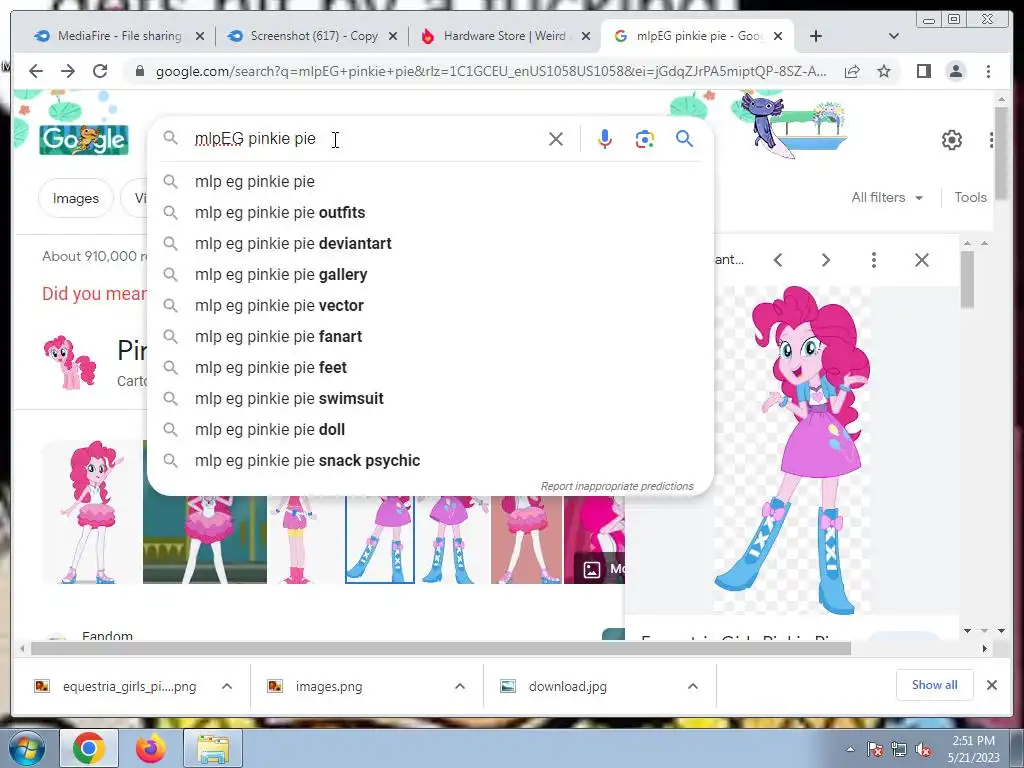This screenshot has width=1024, height=768.
Task: Open the browser side panel
Action: pos(923,71)
